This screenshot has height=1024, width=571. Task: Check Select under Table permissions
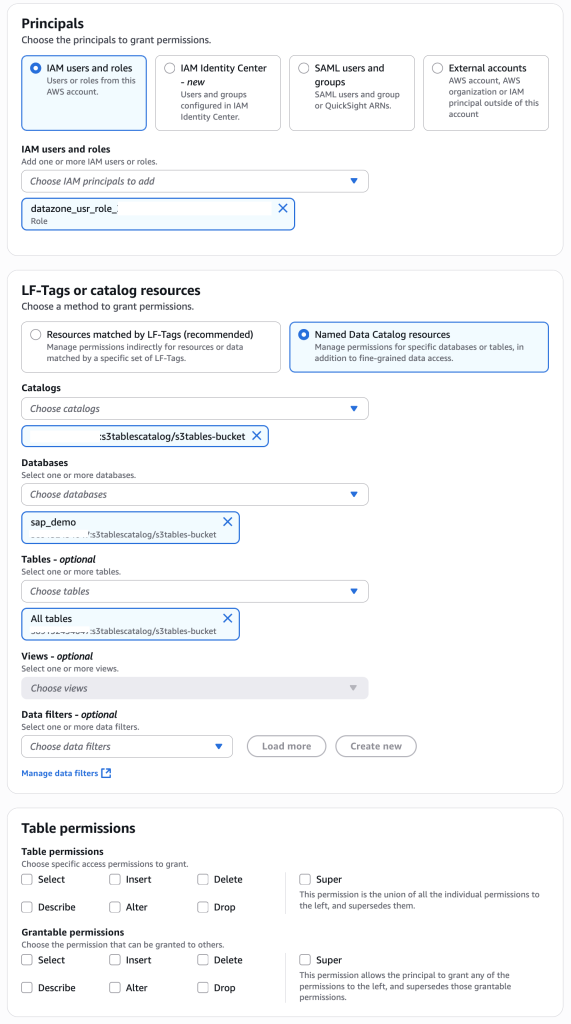coord(27,880)
